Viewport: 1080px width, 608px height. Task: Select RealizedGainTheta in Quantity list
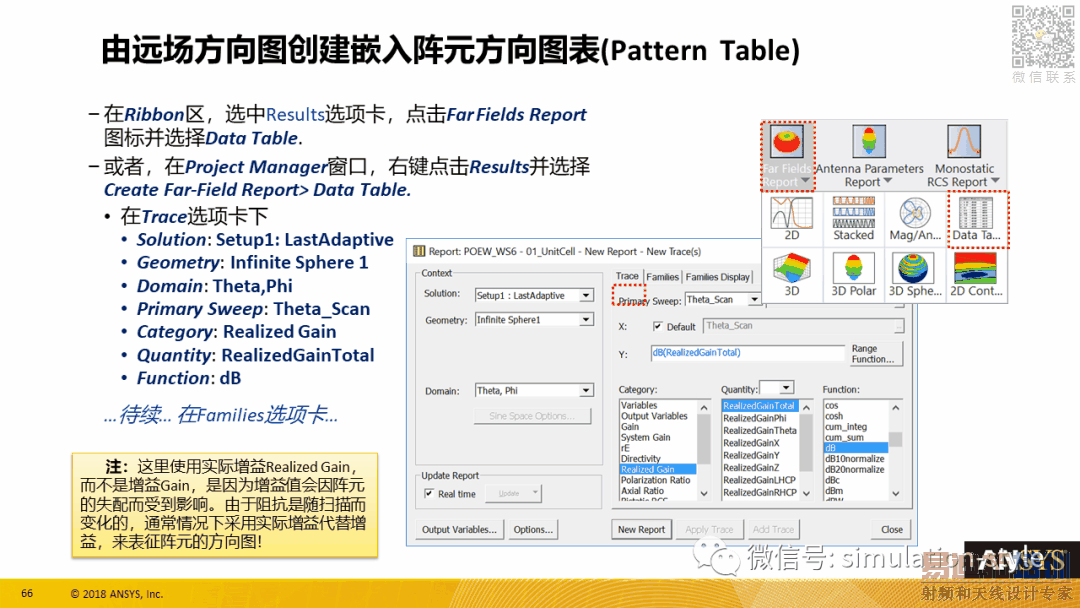(760, 430)
